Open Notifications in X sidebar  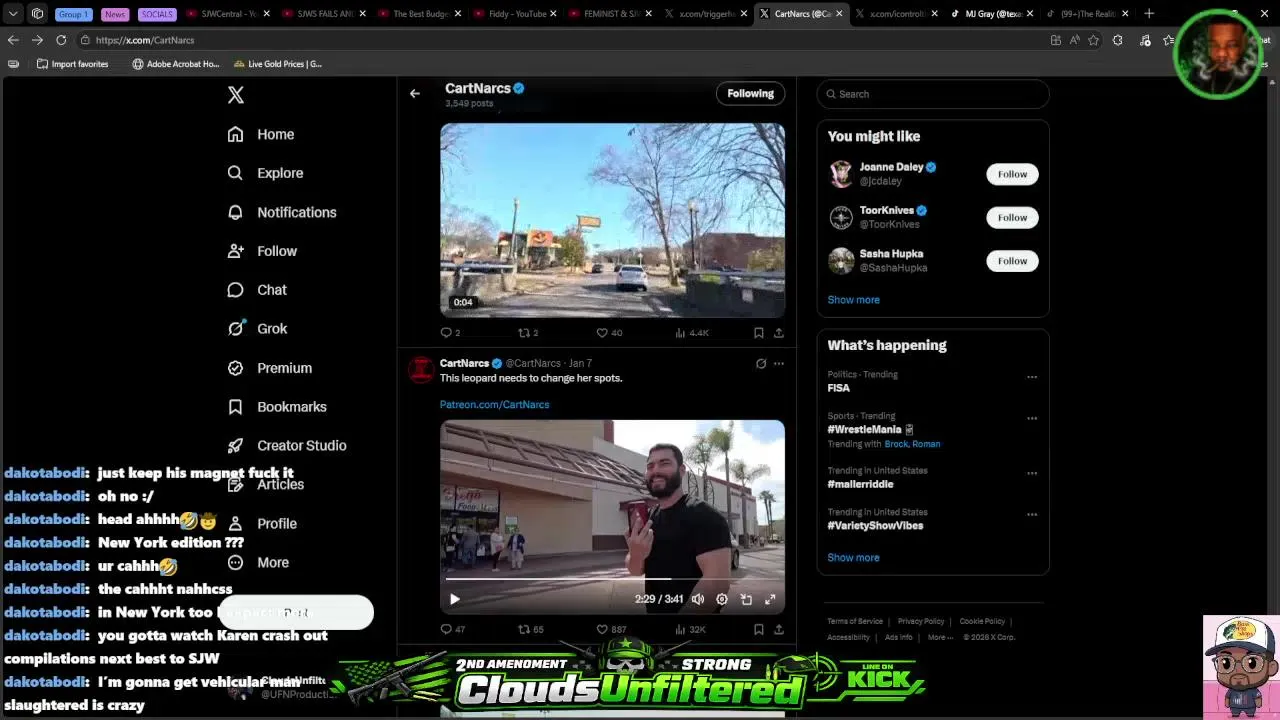pyautogui.click(x=282, y=212)
